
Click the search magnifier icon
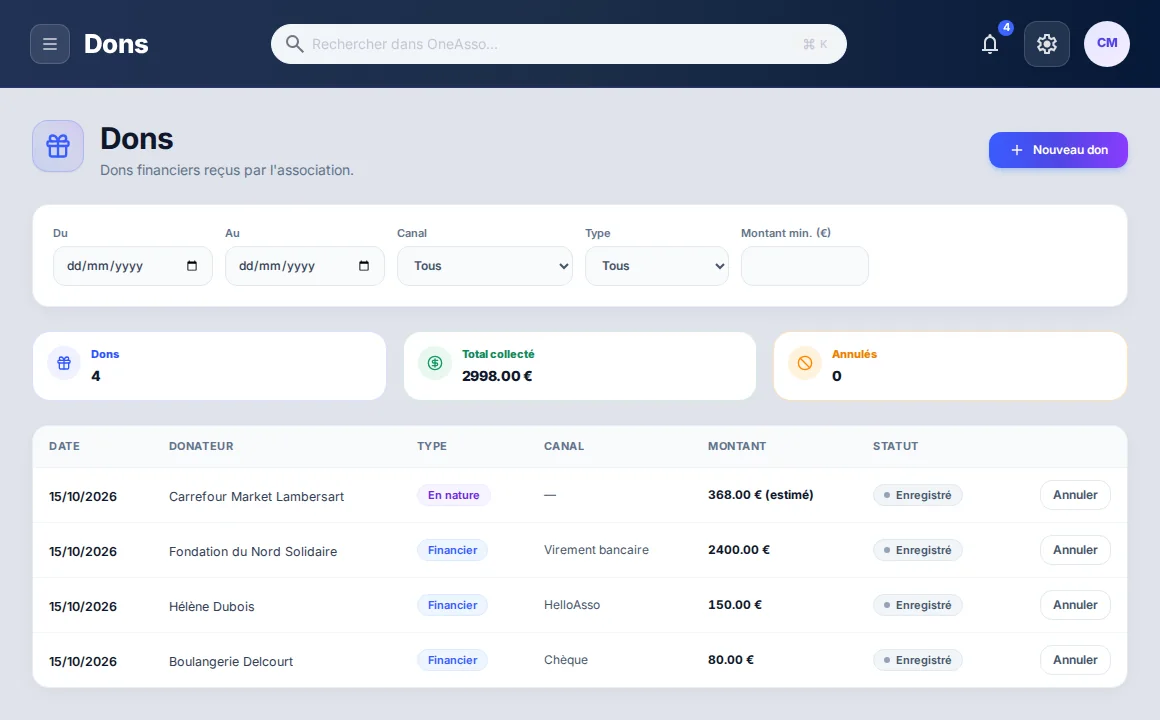point(294,44)
